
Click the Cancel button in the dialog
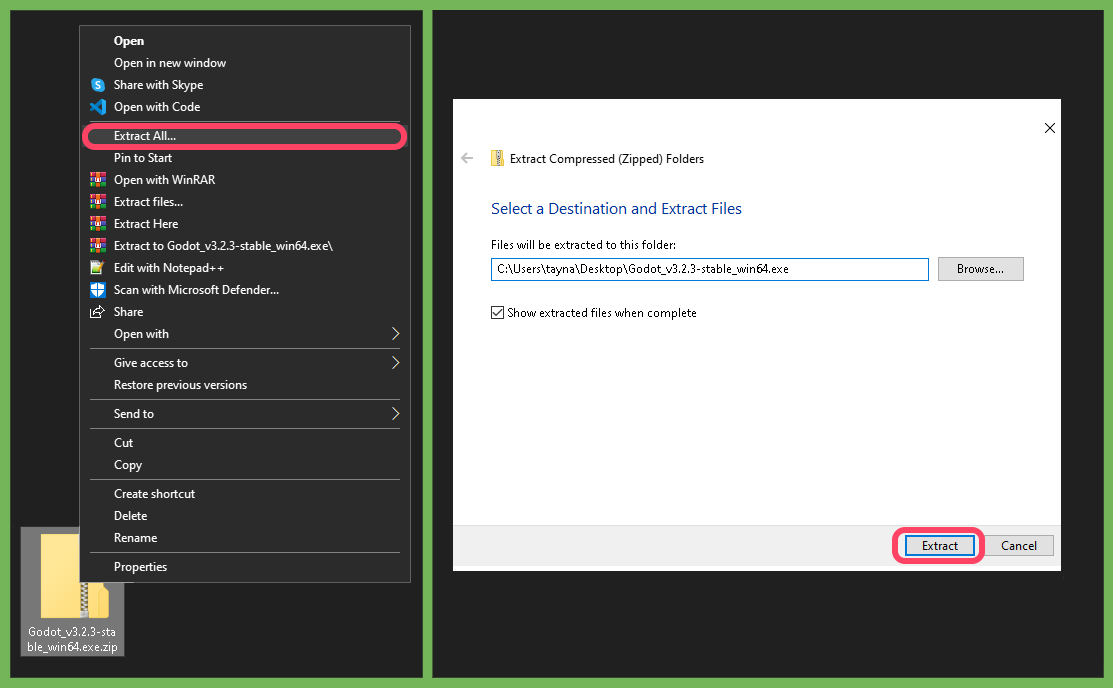click(1019, 546)
